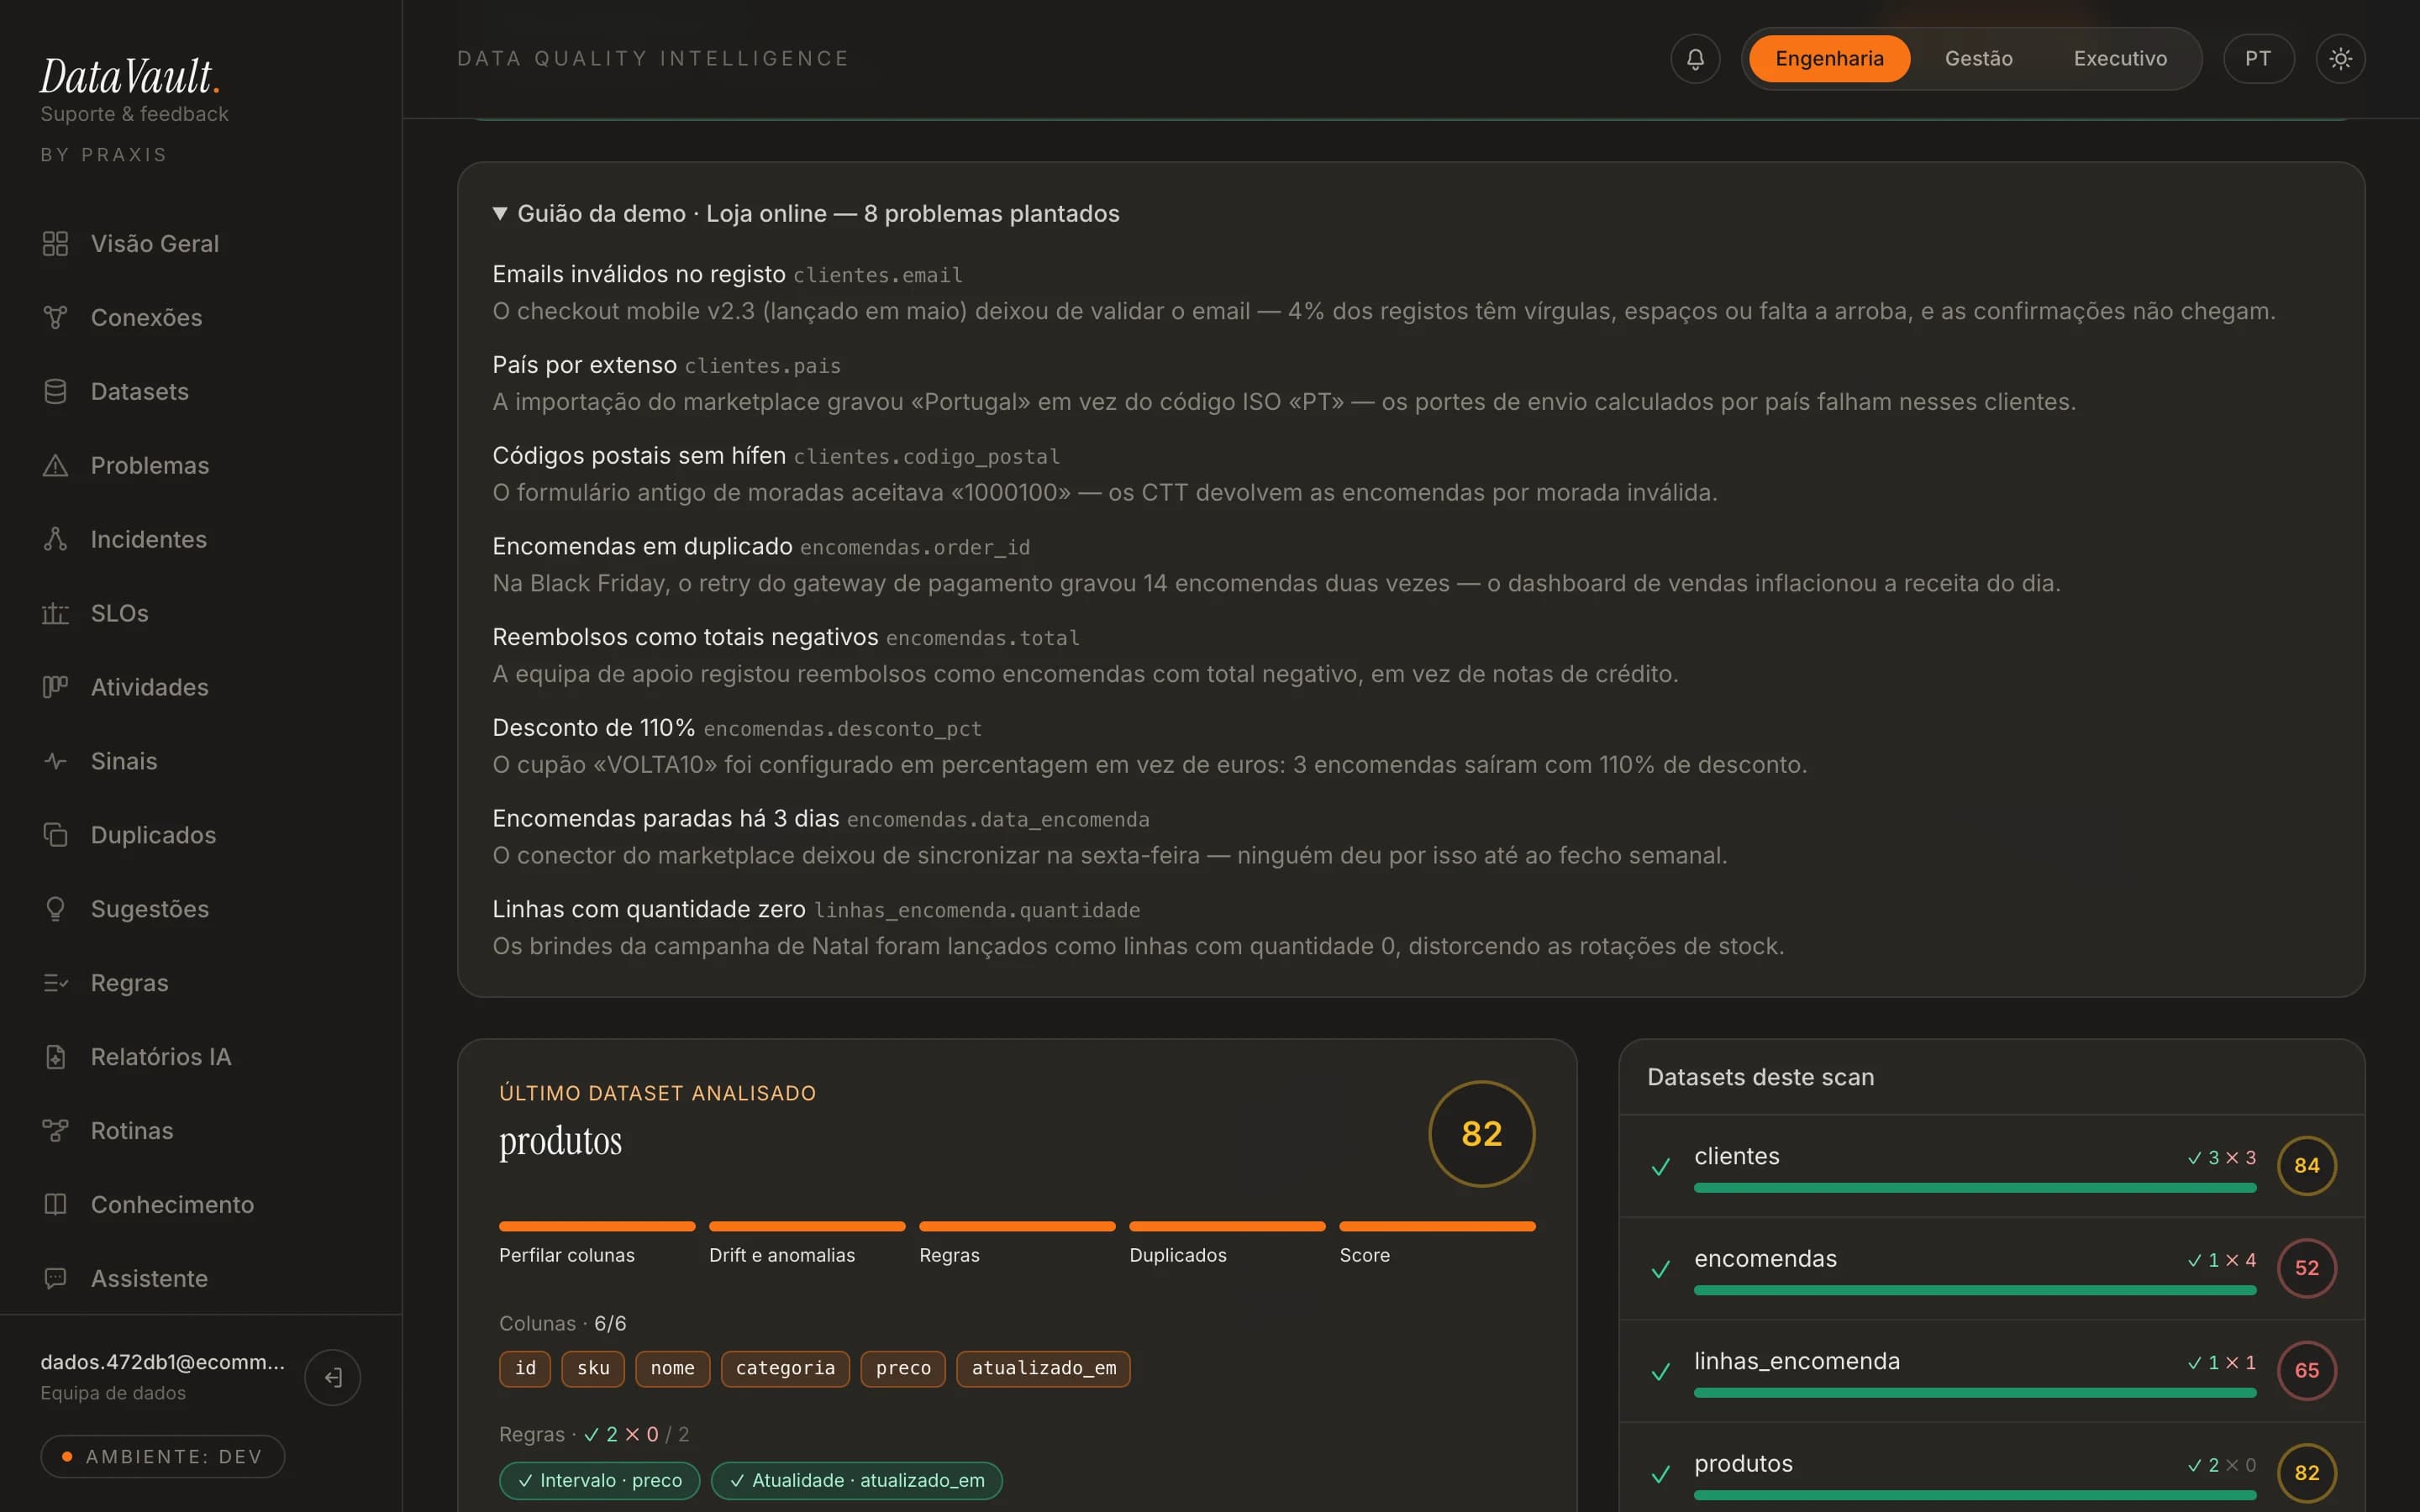Click the Problemas warning triangle icon
Screen dimensions: 2420x1512
[x=55, y=466]
